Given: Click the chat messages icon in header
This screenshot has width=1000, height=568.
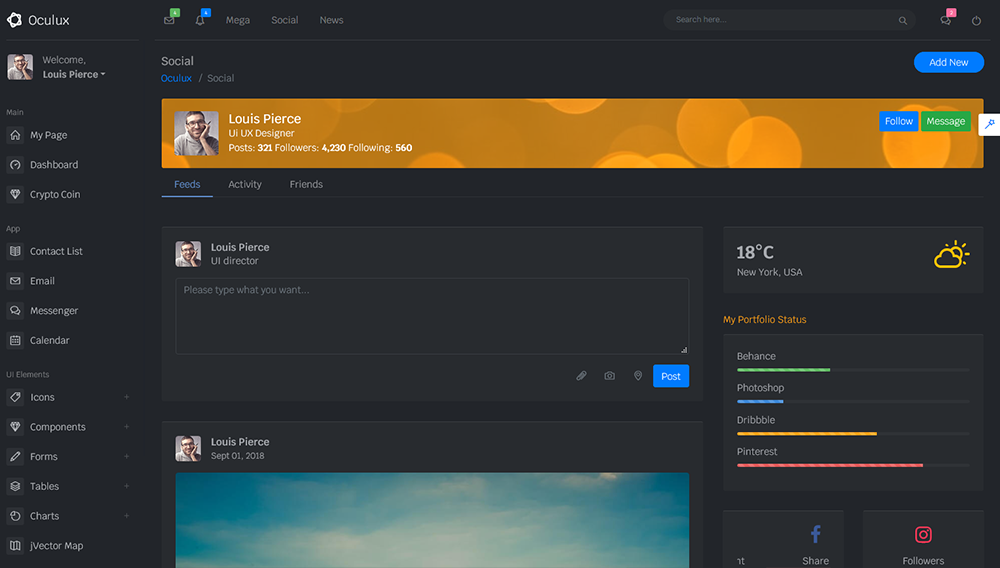Looking at the screenshot, I should [945, 20].
